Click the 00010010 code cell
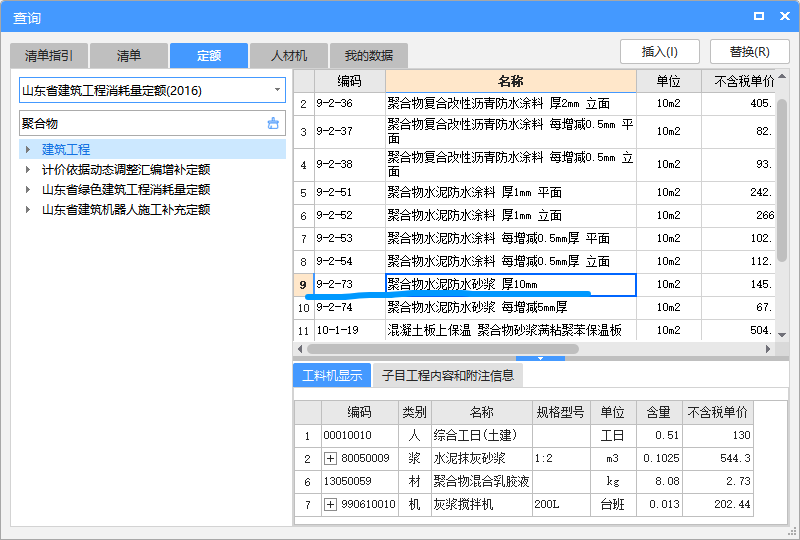 pos(360,435)
